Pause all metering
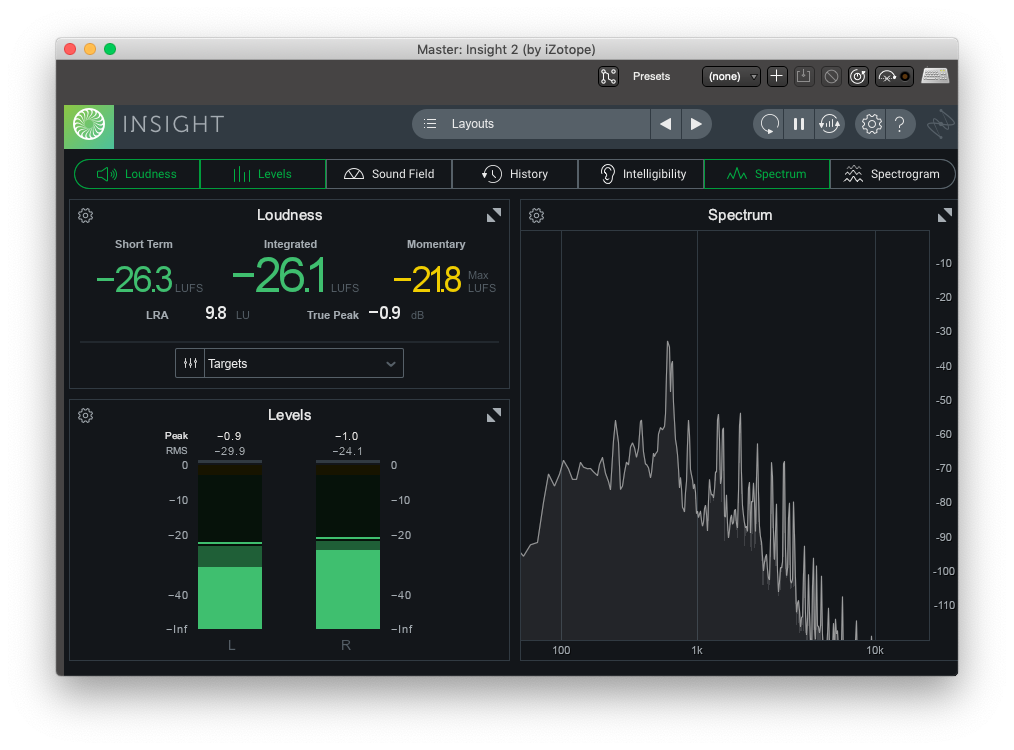 [799, 124]
